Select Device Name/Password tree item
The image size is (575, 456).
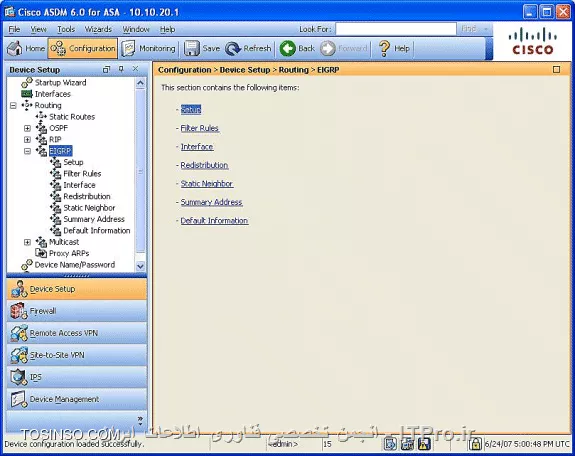click(x=75, y=265)
